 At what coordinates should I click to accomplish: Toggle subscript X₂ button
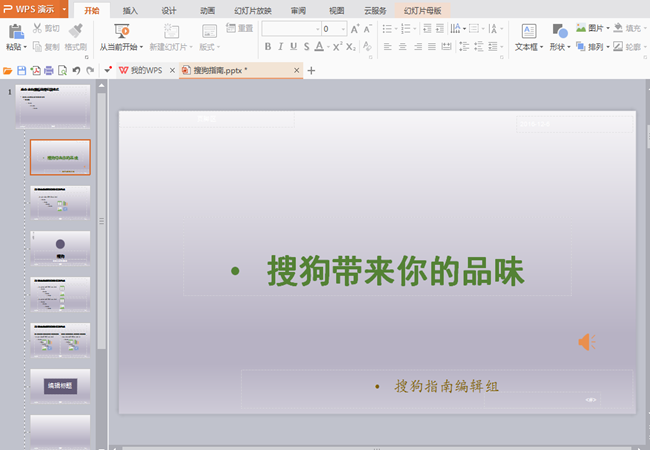pos(351,47)
